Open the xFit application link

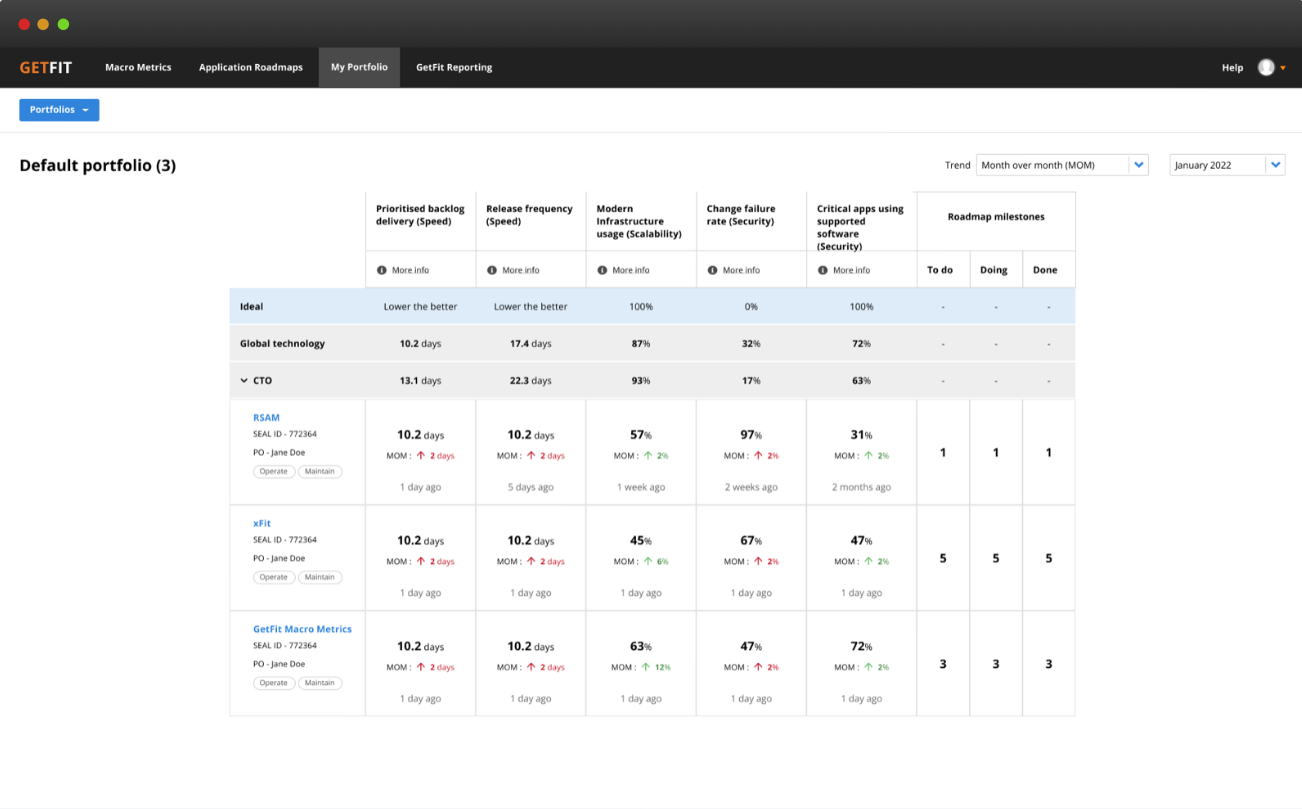point(261,523)
